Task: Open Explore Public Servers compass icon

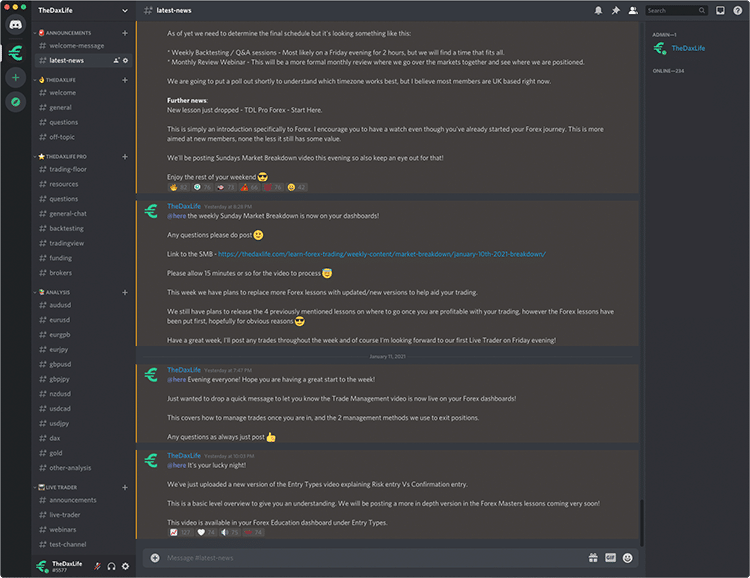Action: coord(16,102)
